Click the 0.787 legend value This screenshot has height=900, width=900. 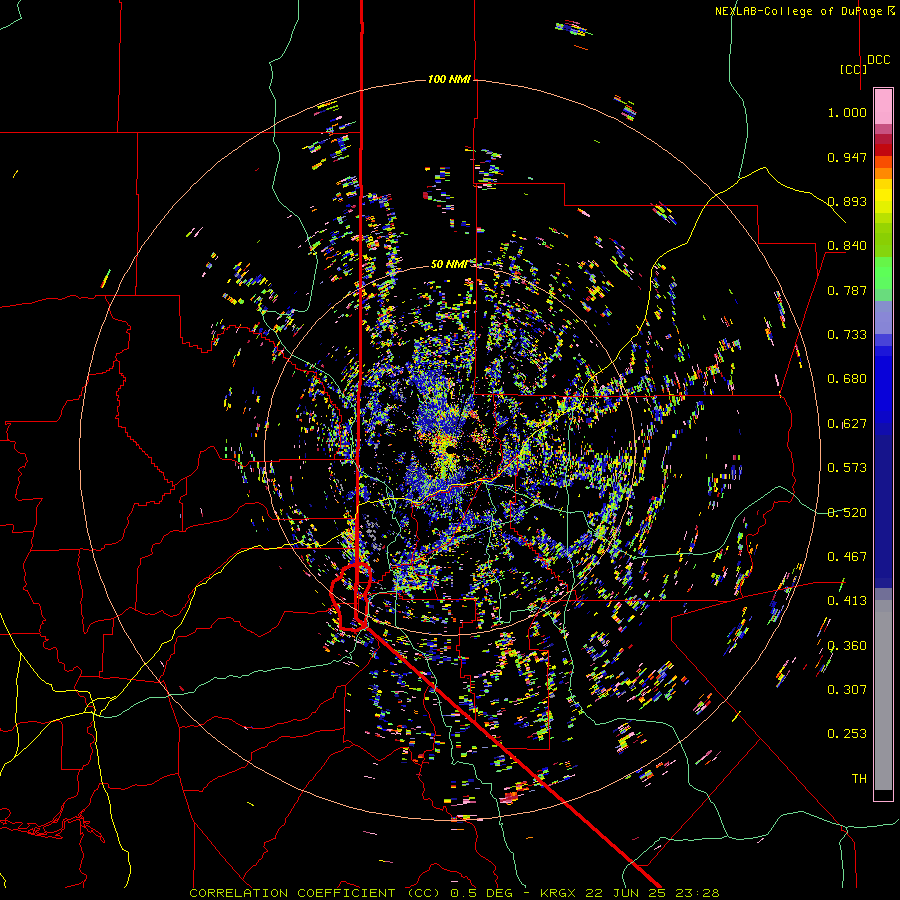point(847,290)
